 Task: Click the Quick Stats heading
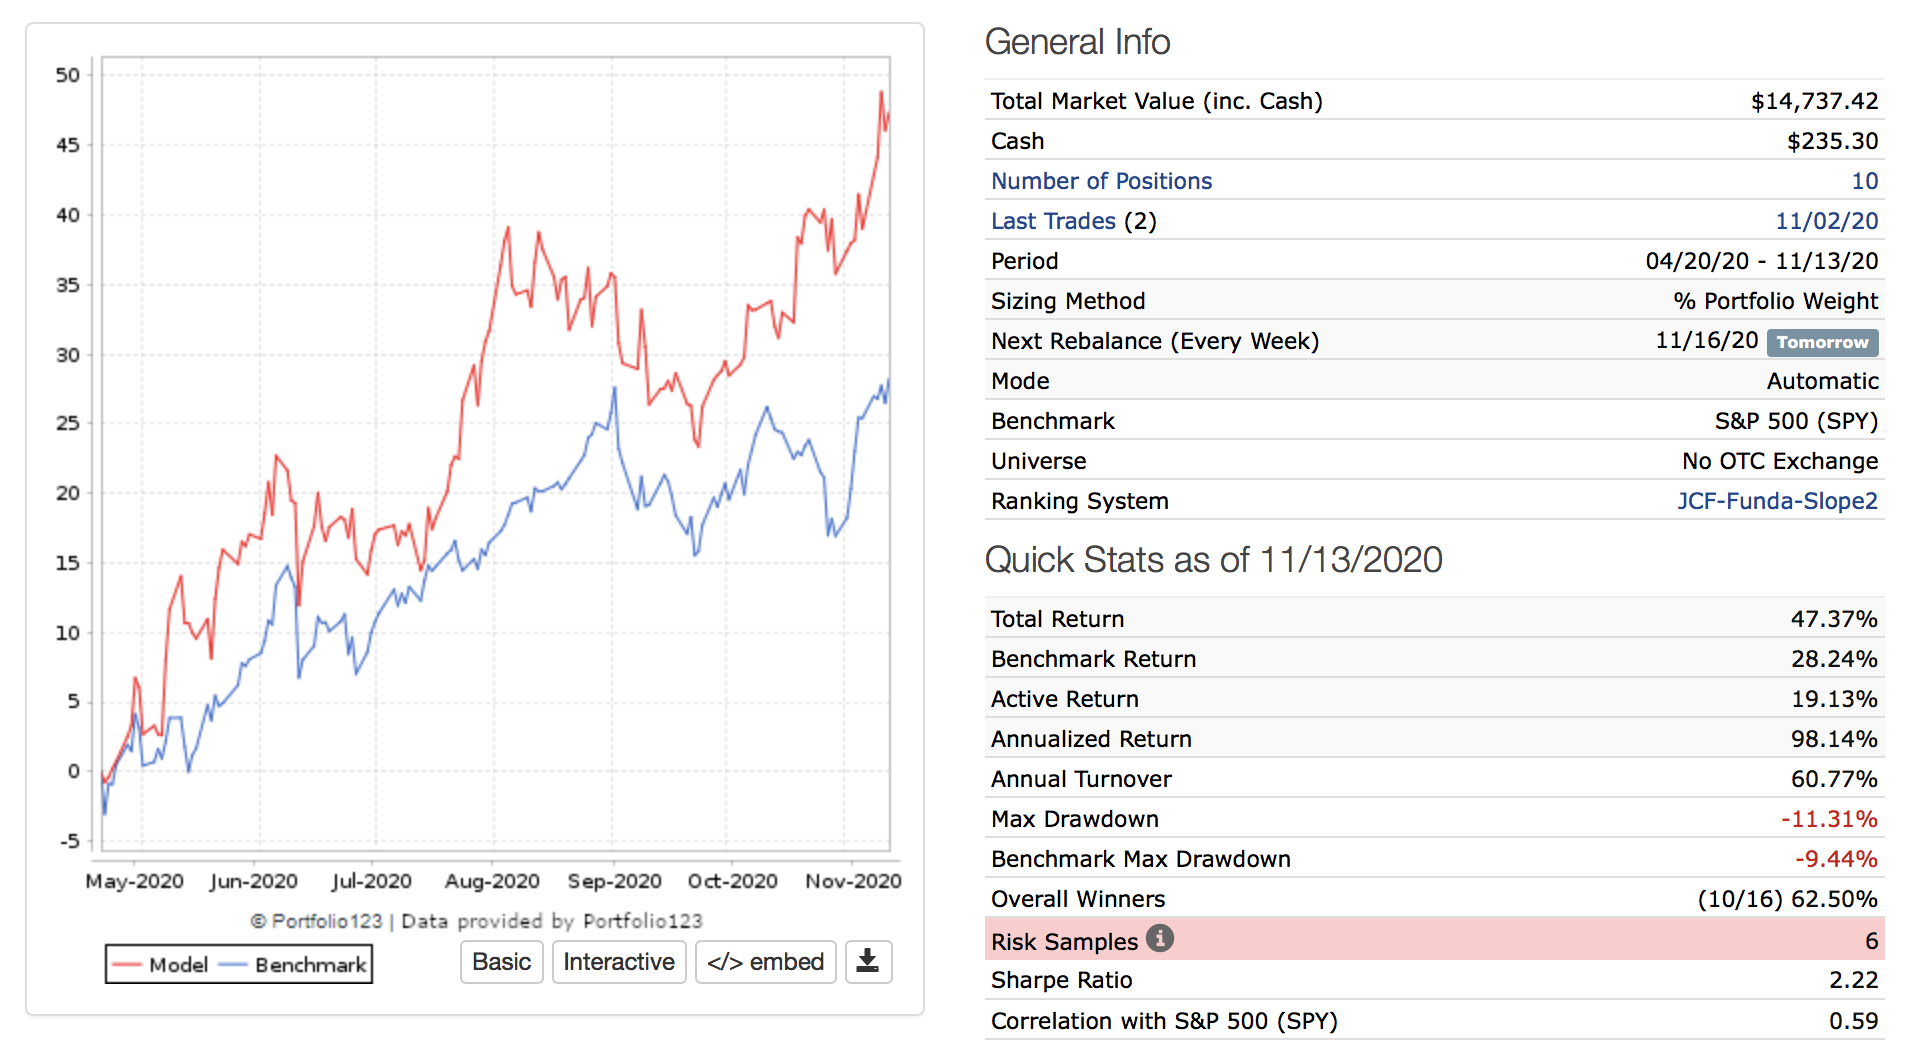[x=1212, y=560]
